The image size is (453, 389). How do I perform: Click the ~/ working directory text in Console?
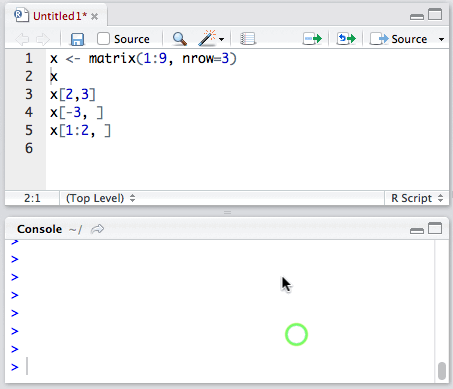75,230
